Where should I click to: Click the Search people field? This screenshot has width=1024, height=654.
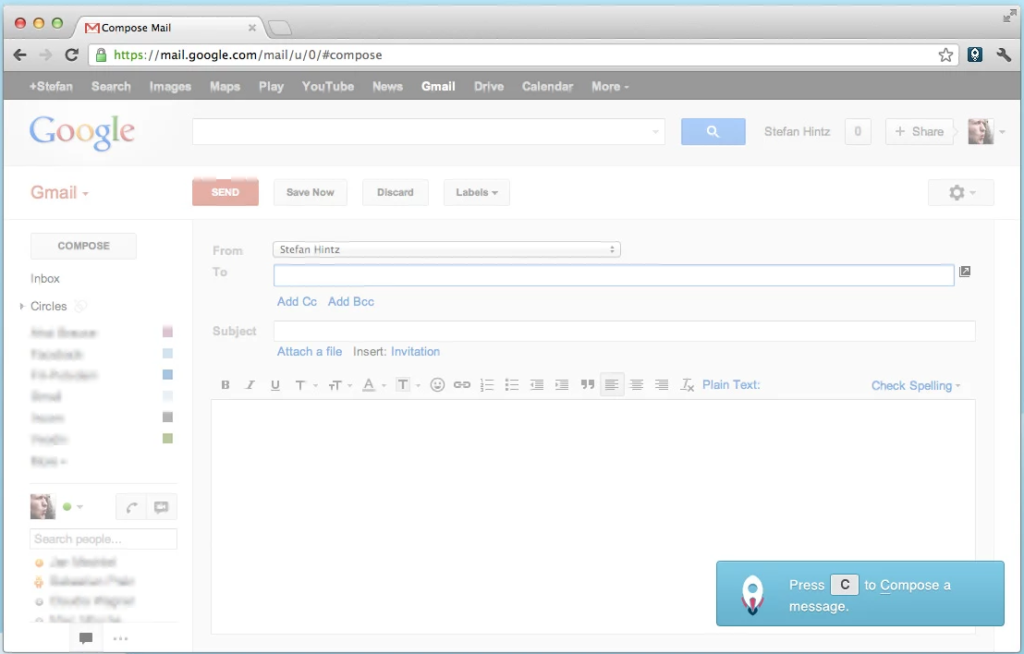pyautogui.click(x=103, y=539)
